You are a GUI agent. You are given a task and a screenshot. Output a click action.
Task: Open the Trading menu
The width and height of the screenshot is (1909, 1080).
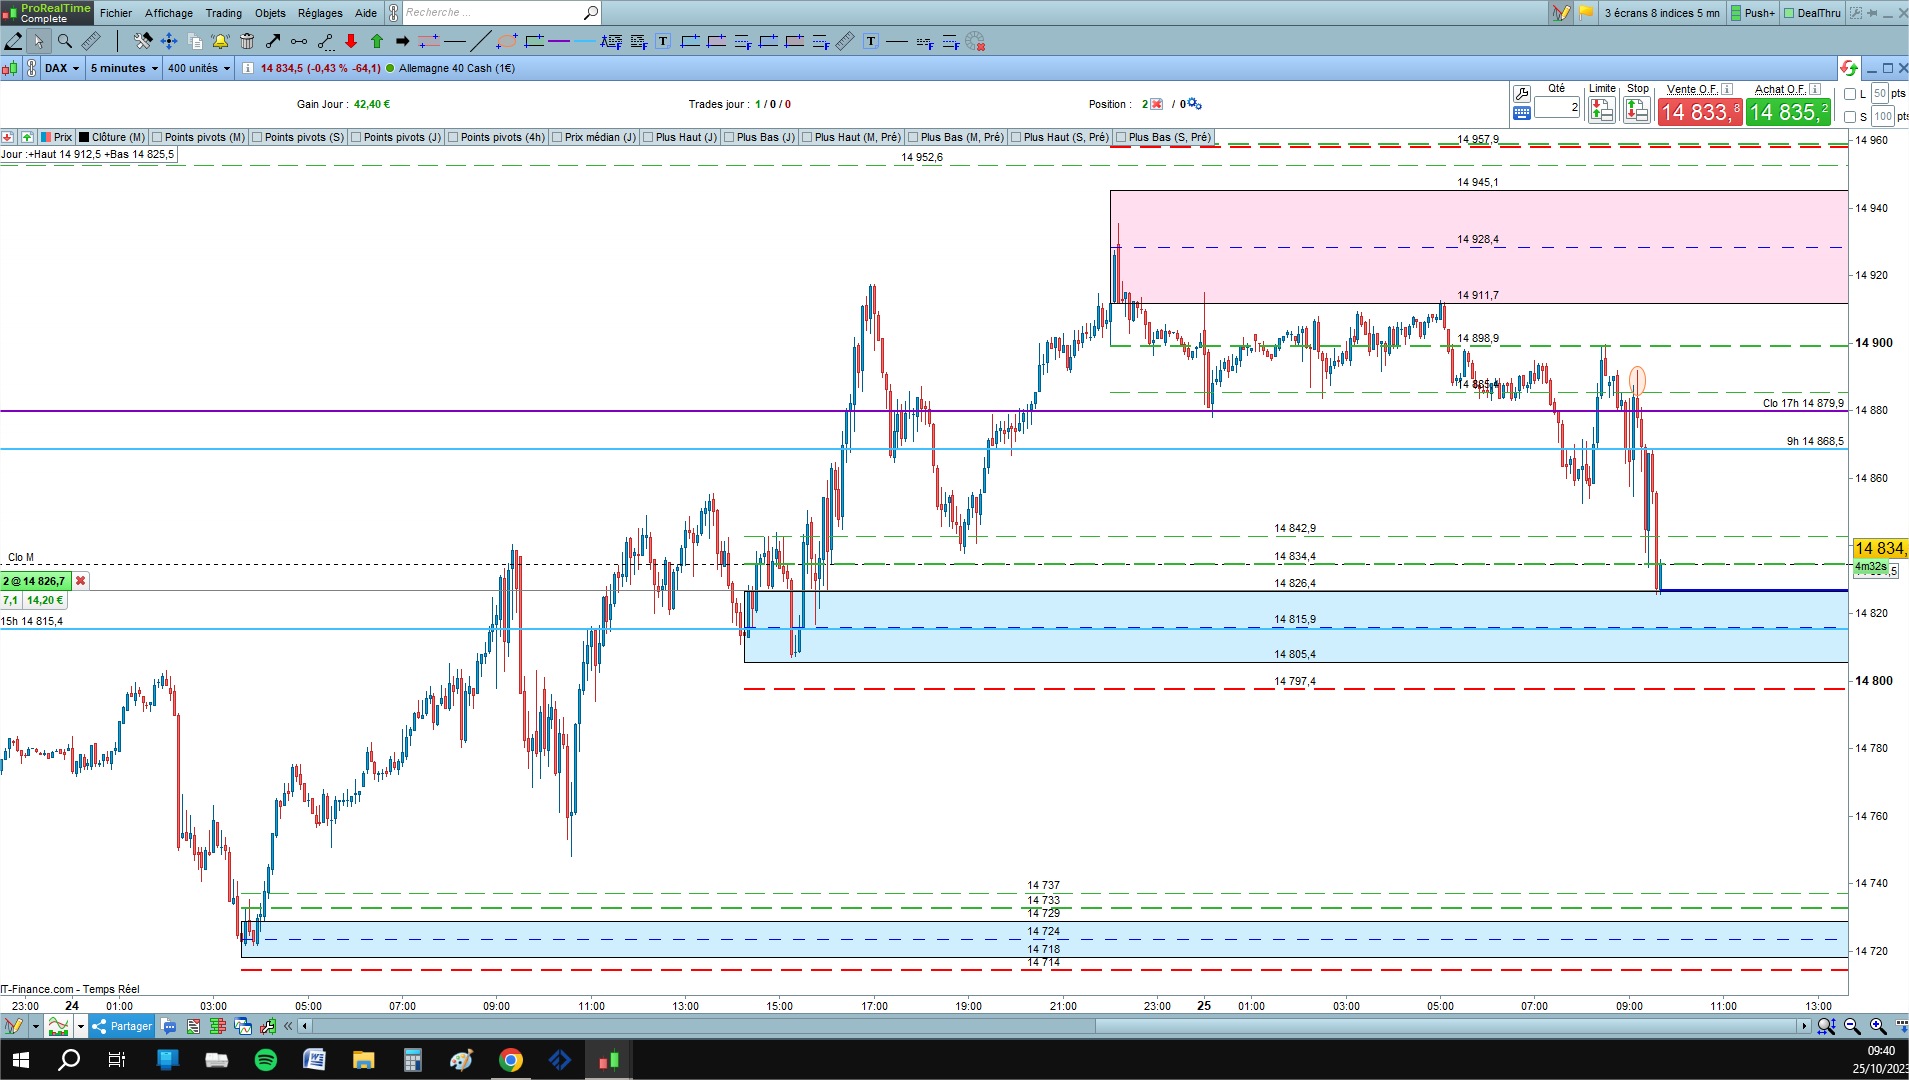pos(224,13)
